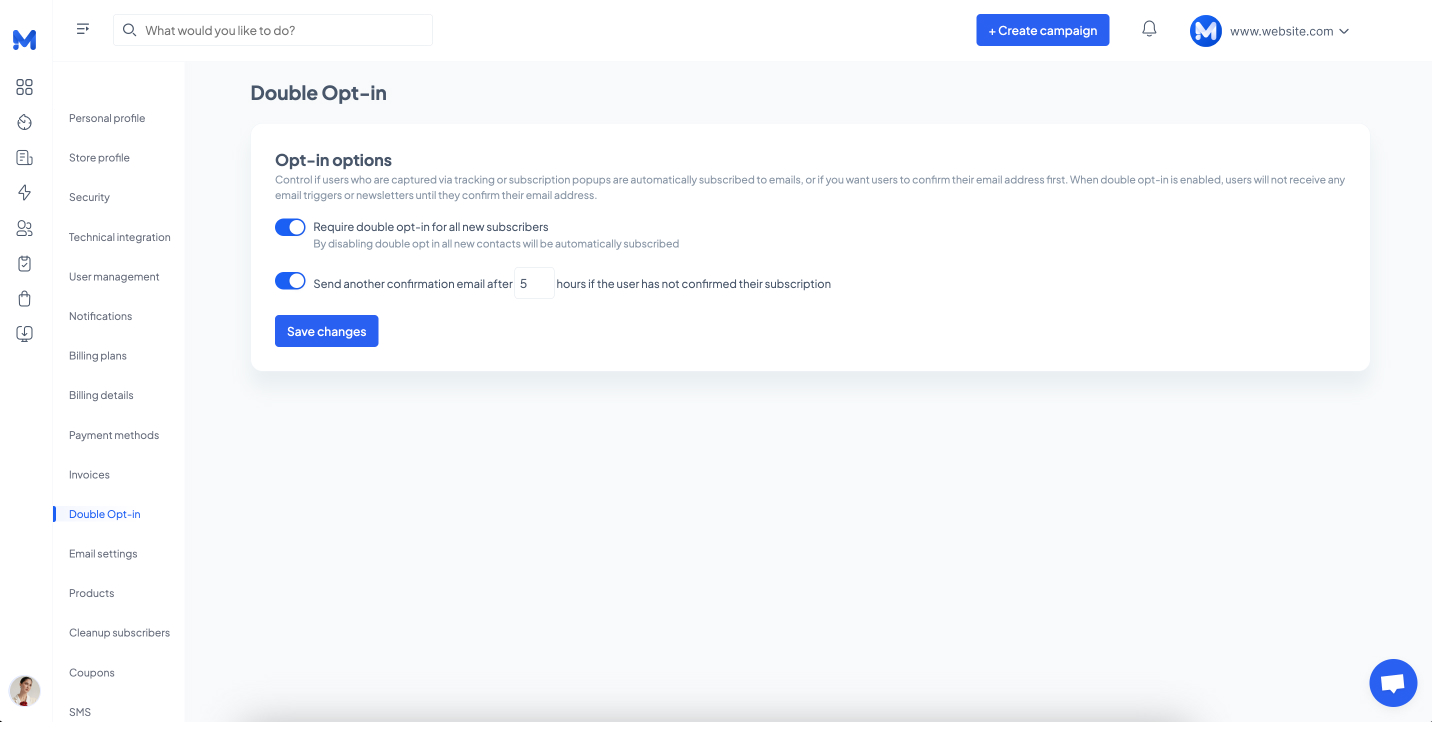
Task: Go to Billing plans settings page
Action: pos(98,356)
